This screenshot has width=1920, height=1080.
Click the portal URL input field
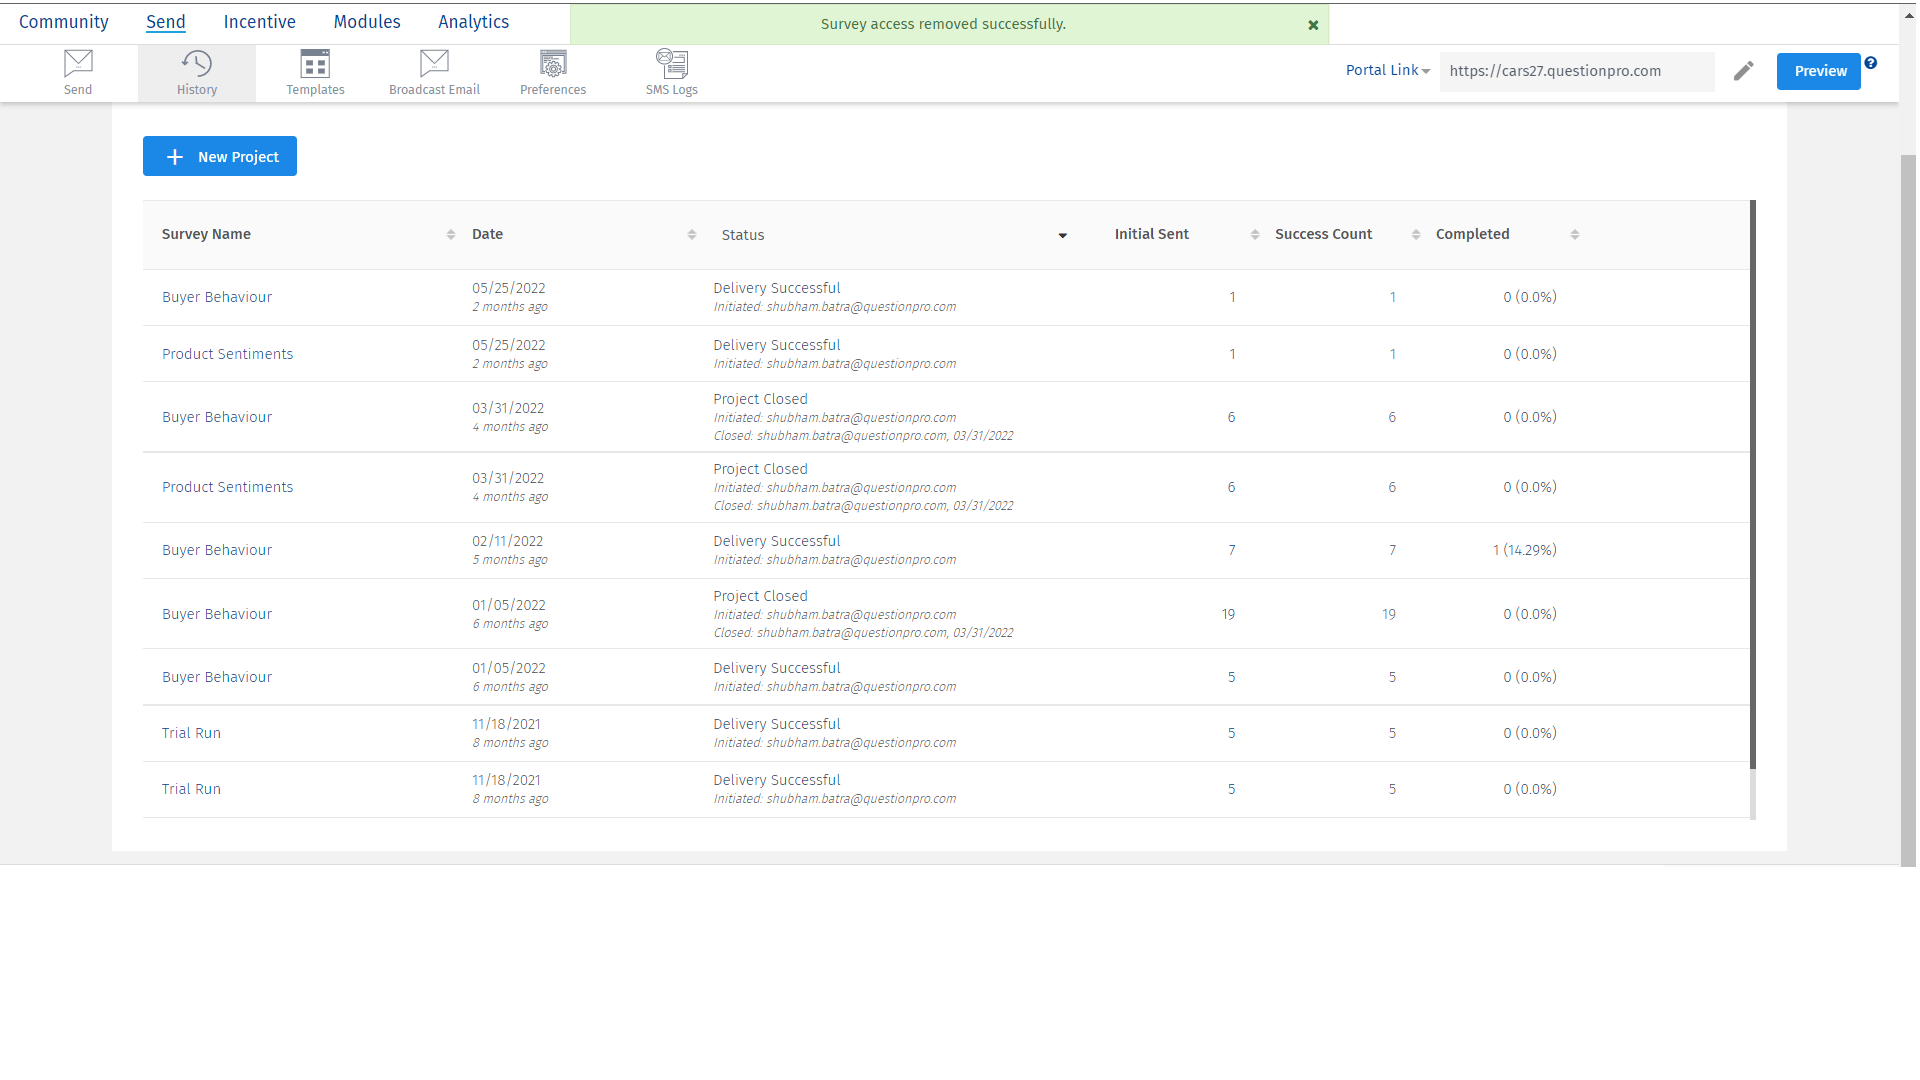1576,71
